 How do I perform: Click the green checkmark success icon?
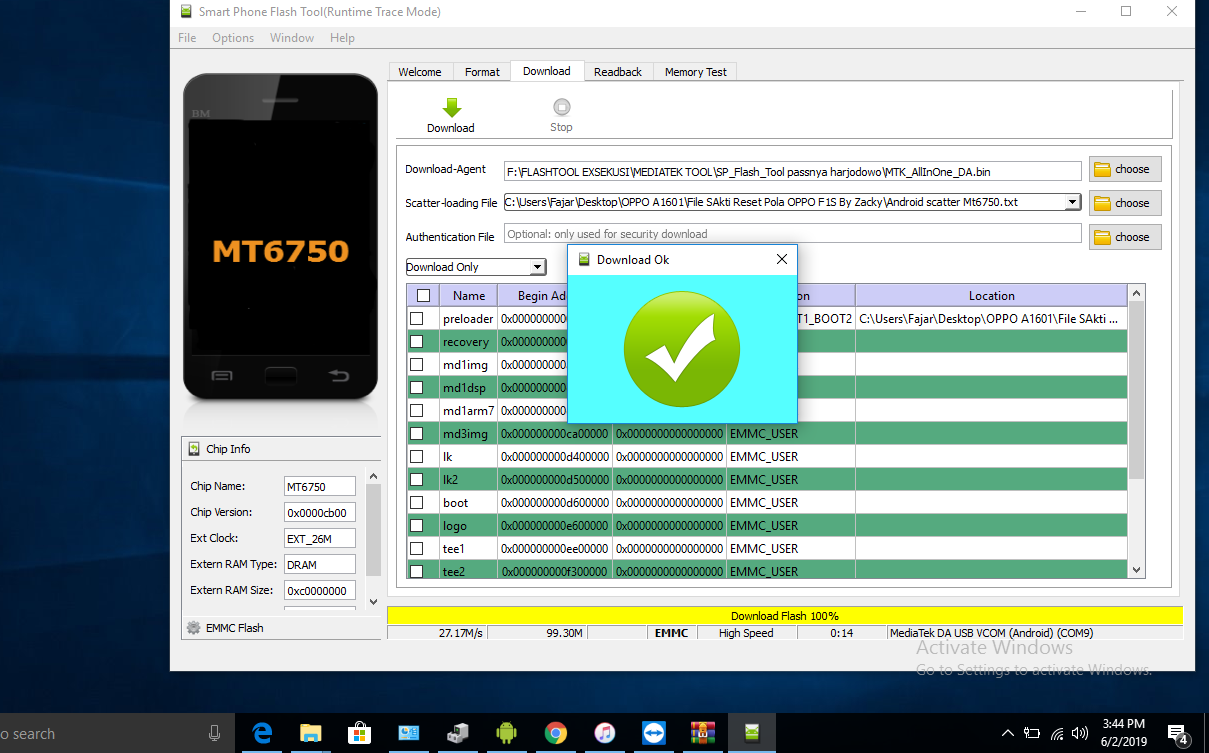pyautogui.click(x=682, y=350)
